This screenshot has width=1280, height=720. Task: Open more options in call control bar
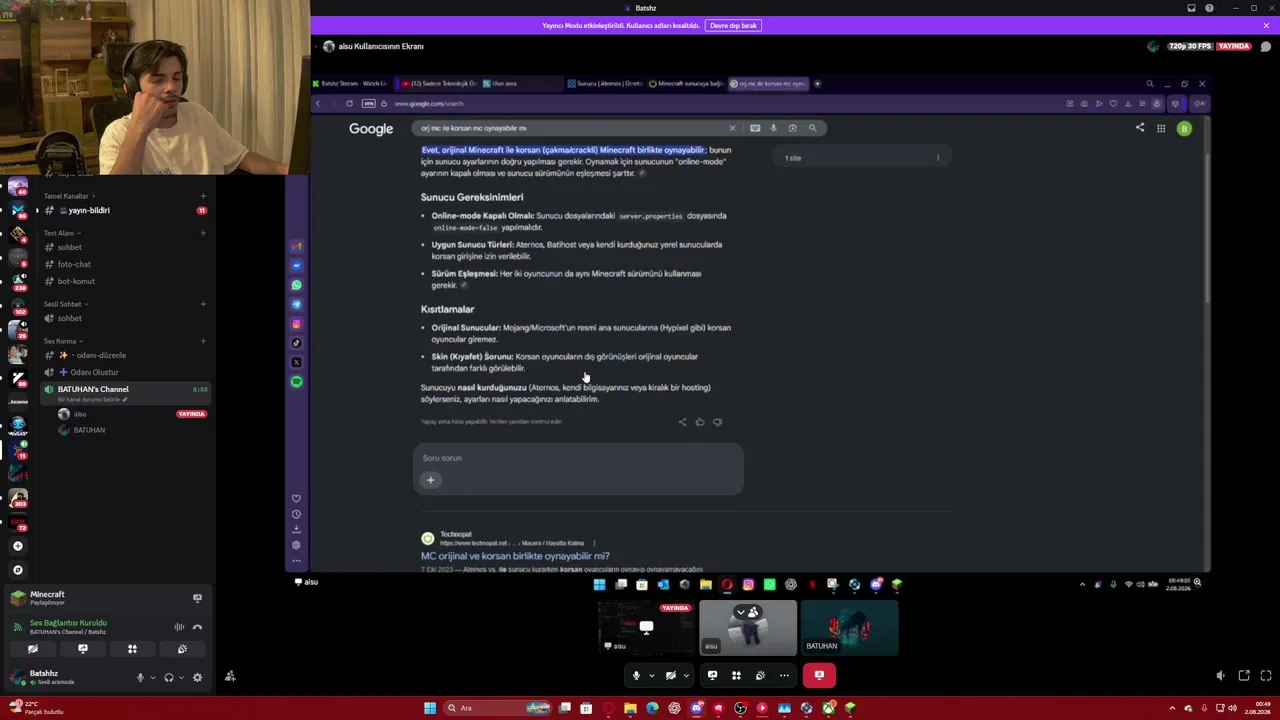click(x=784, y=676)
